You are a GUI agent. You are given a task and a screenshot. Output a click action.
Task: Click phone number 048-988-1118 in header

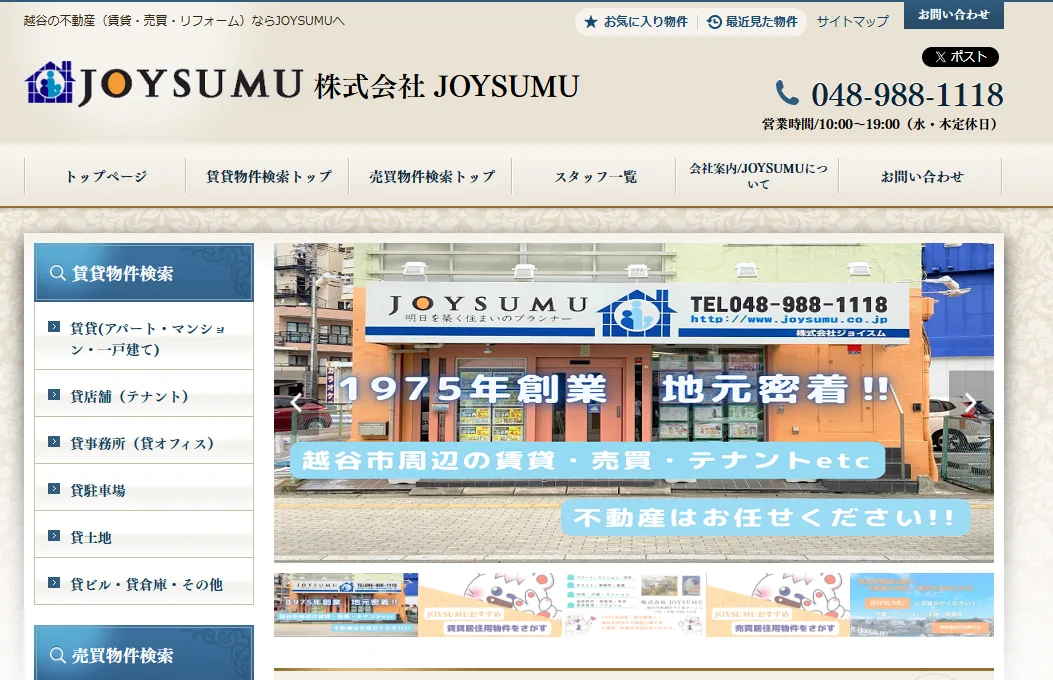point(907,94)
